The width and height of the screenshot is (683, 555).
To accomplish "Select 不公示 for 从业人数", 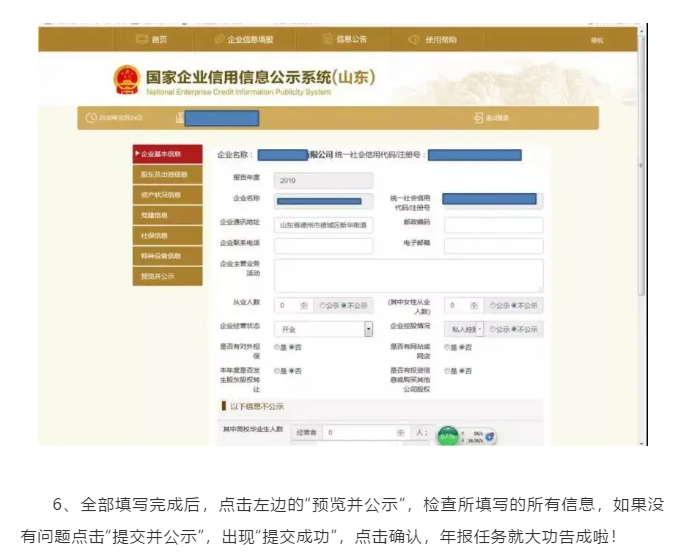I will click(344, 306).
